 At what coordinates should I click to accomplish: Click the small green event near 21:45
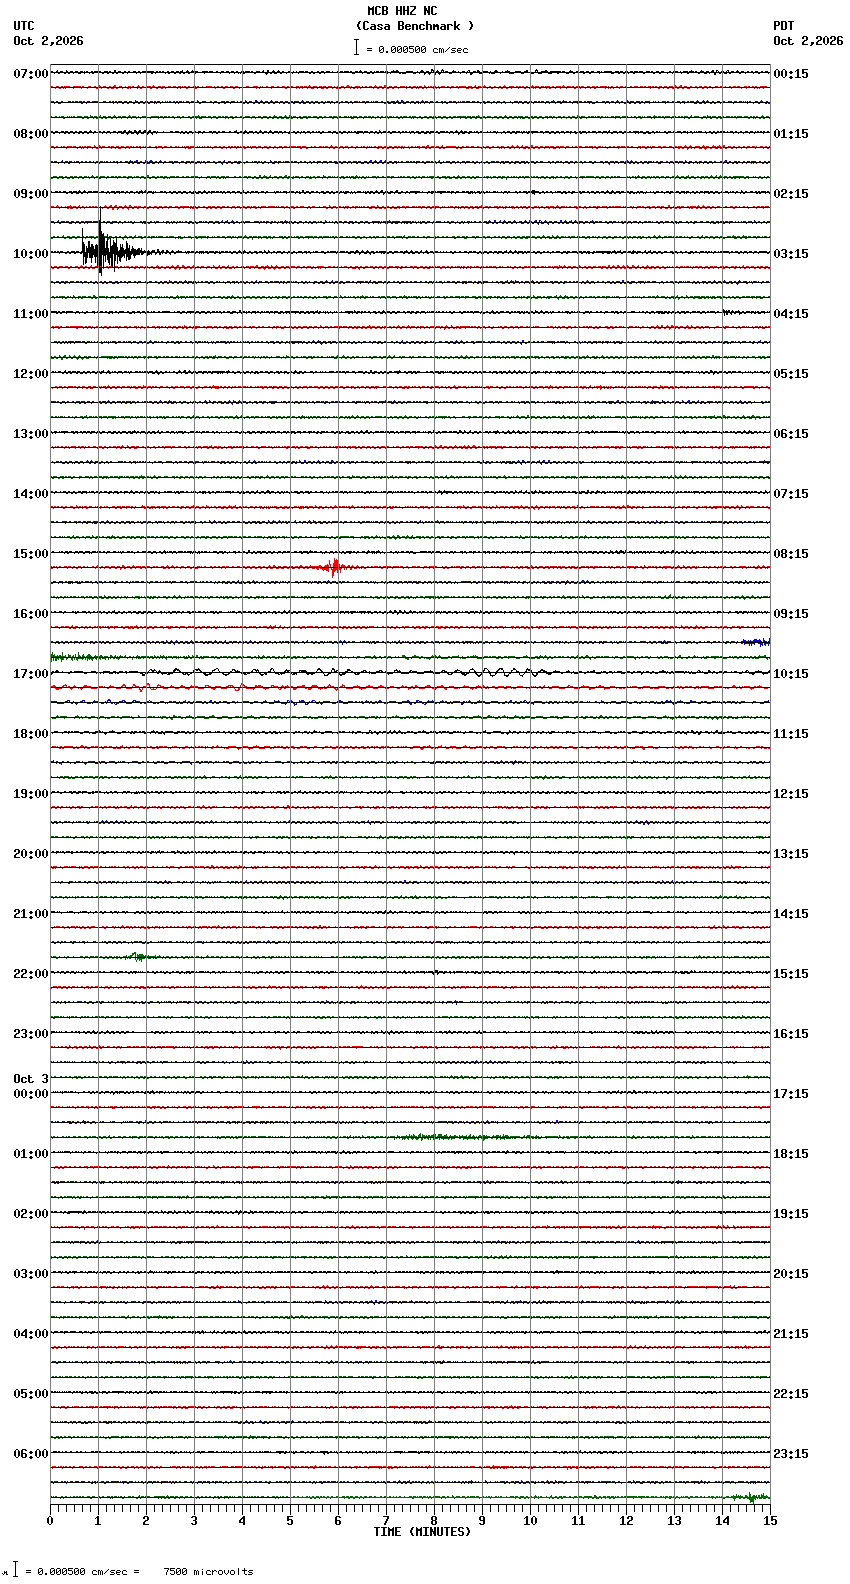click(139, 957)
